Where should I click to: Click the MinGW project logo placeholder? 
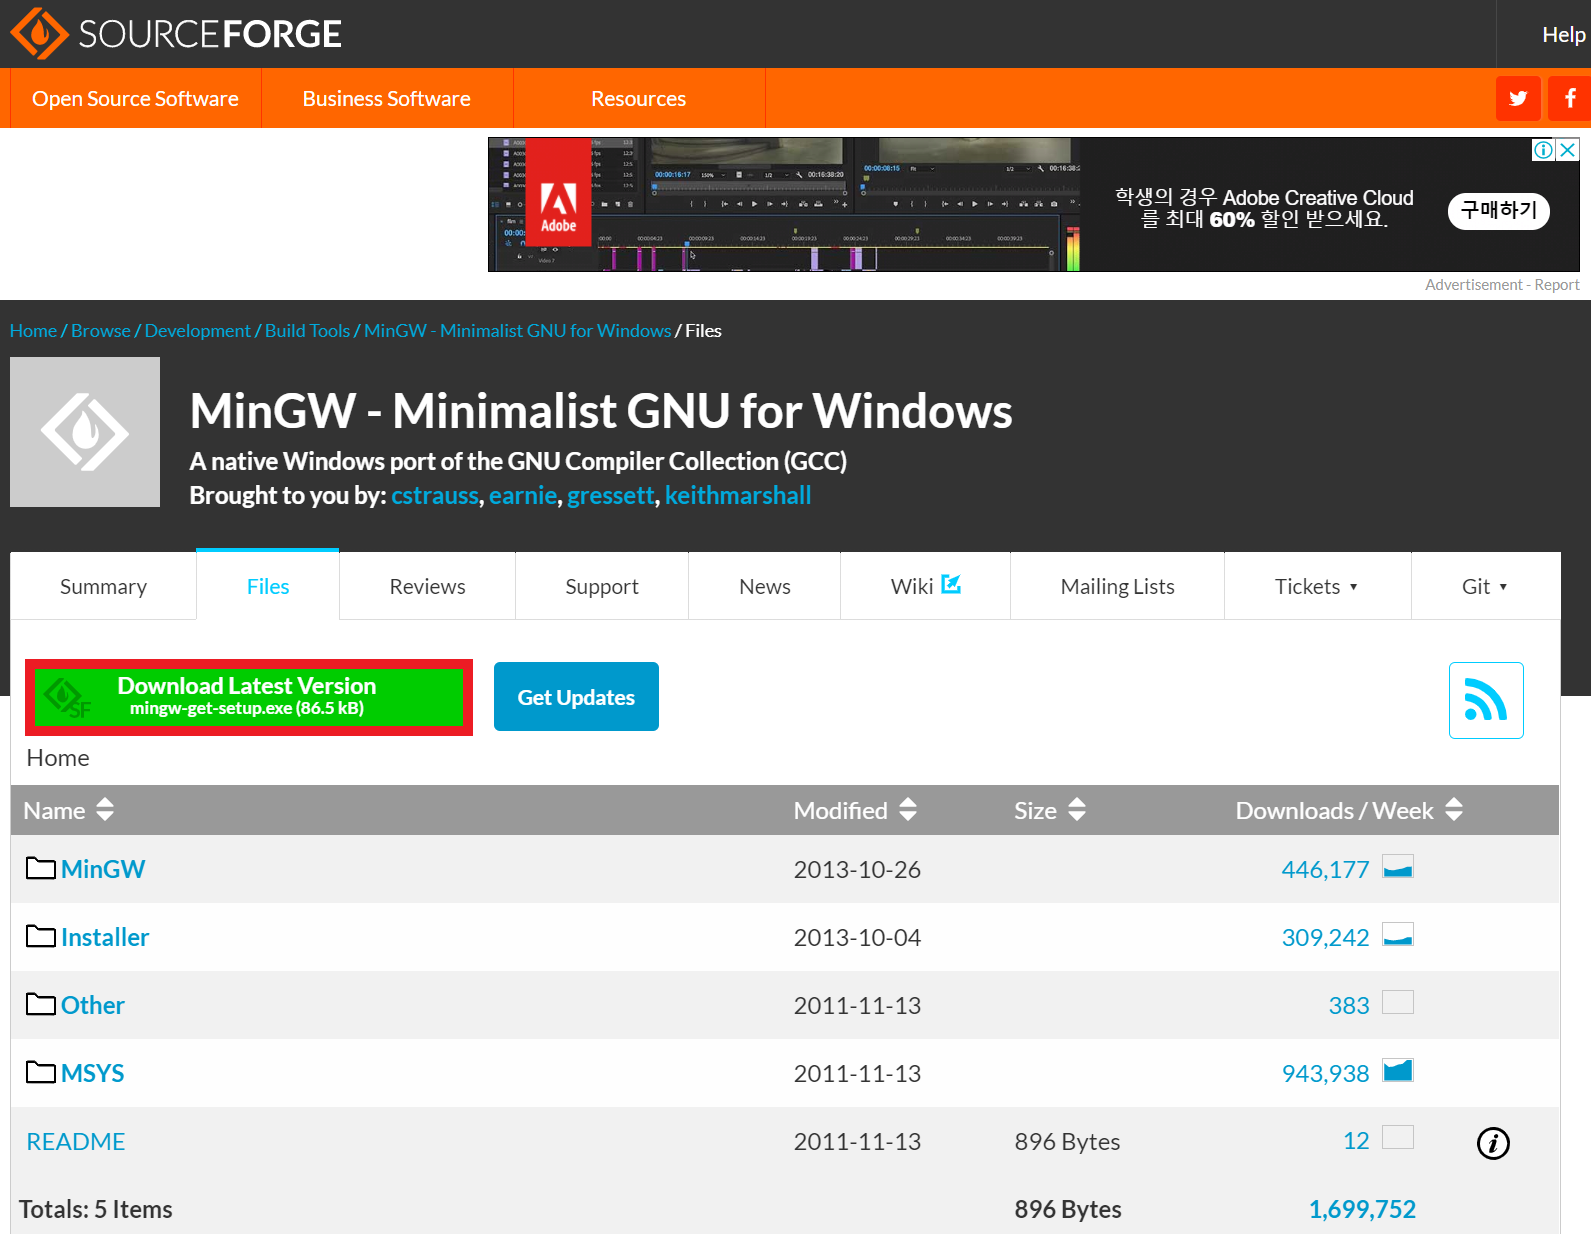tap(85, 432)
